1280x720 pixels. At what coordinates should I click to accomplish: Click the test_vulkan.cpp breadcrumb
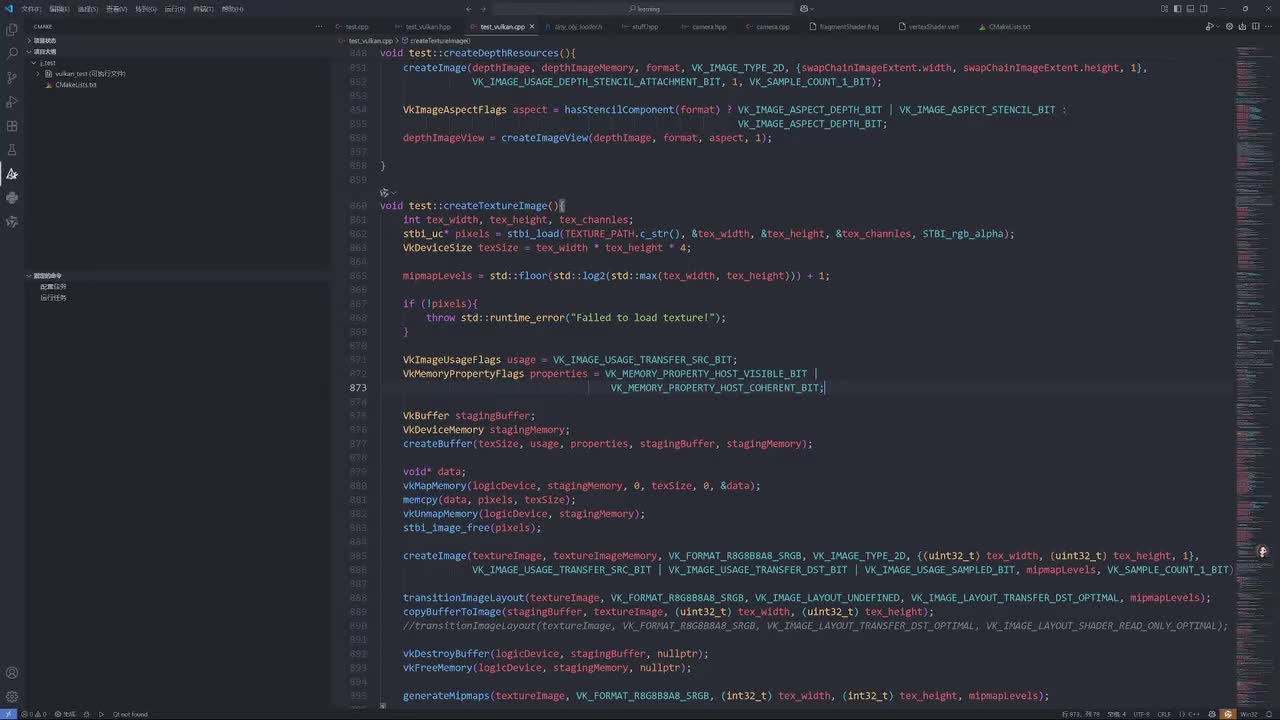(371, 41)
